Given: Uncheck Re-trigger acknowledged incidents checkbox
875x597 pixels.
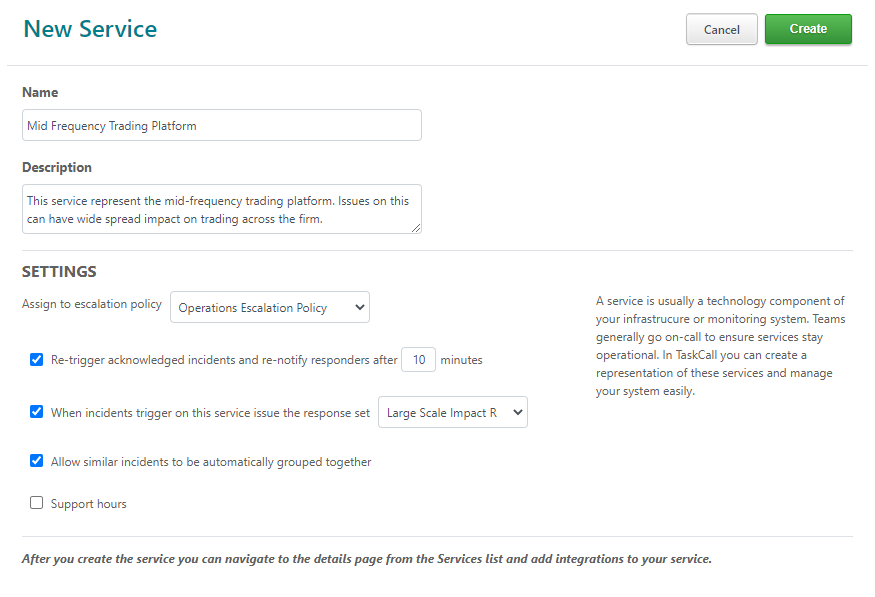Looking at the screenshot, I should 36,359.
